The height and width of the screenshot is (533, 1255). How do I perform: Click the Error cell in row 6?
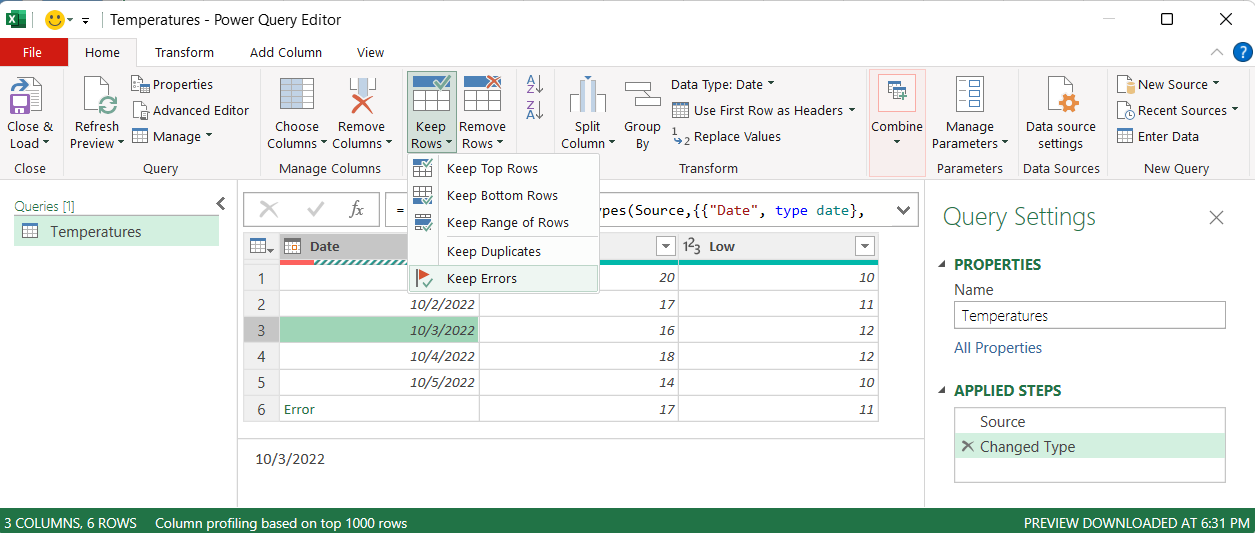point(379,409)
